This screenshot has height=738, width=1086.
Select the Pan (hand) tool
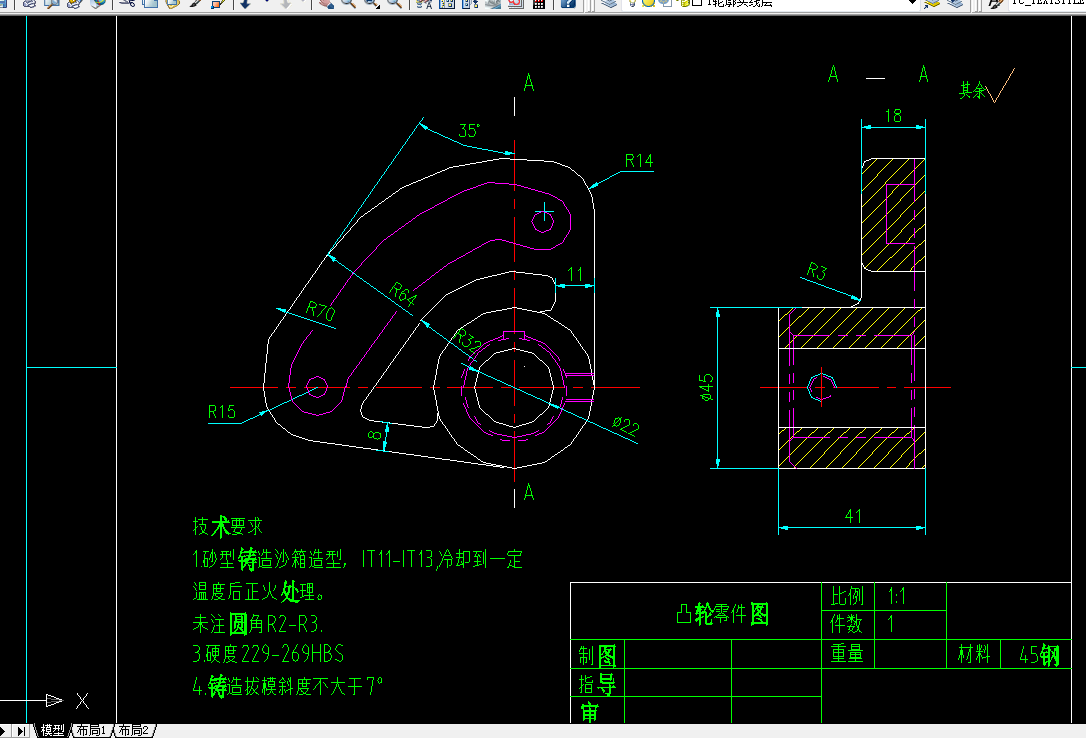(325, 5)
